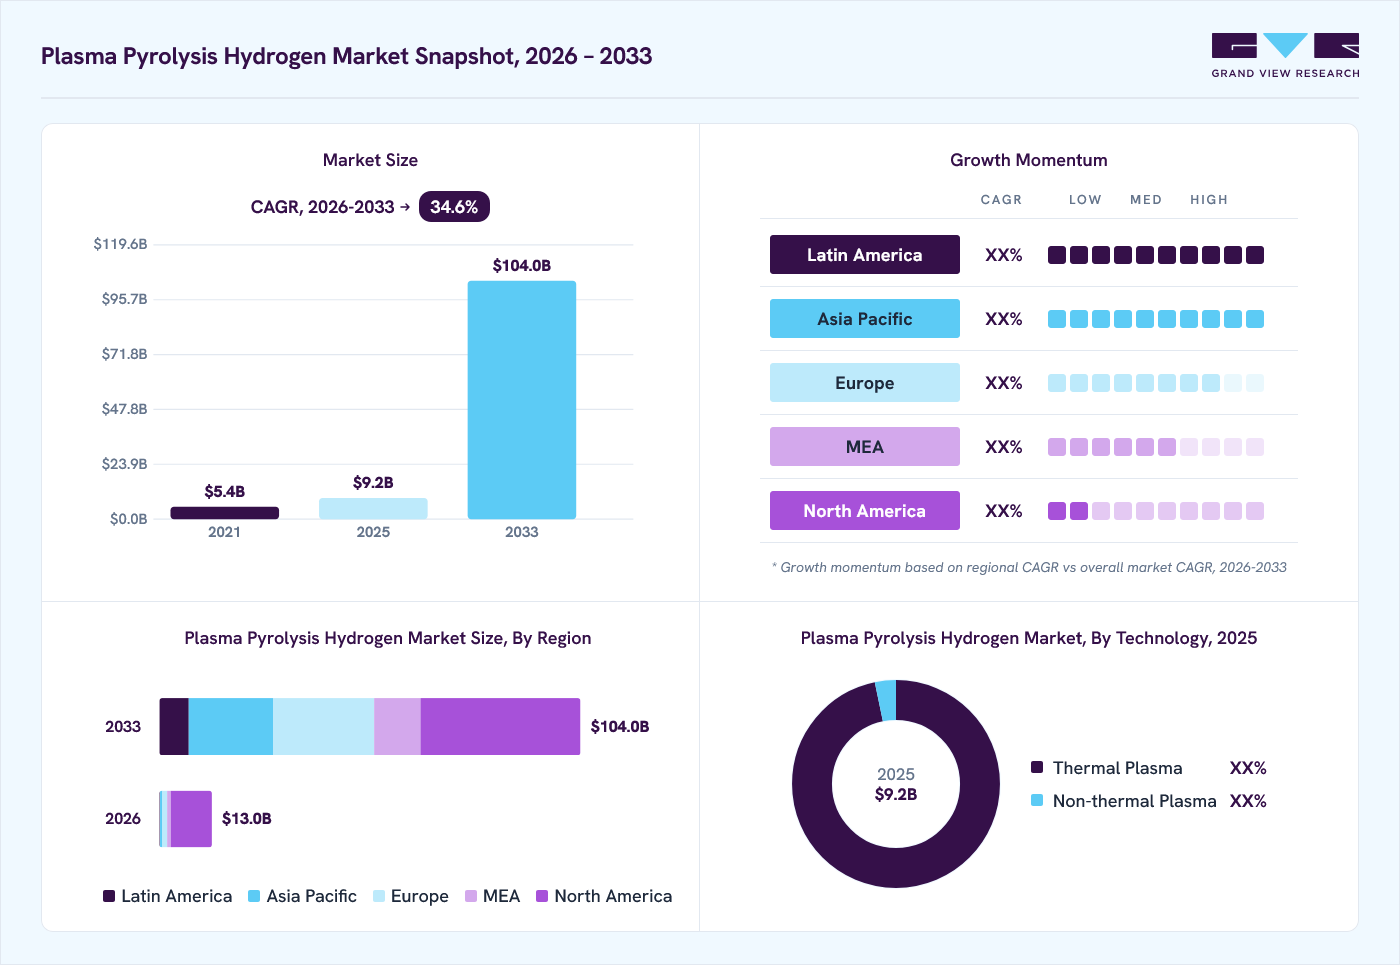The image size is (1400, 965).
Task: Click the Europe segment of 2033 bar
Action: [x=323, y=726]
